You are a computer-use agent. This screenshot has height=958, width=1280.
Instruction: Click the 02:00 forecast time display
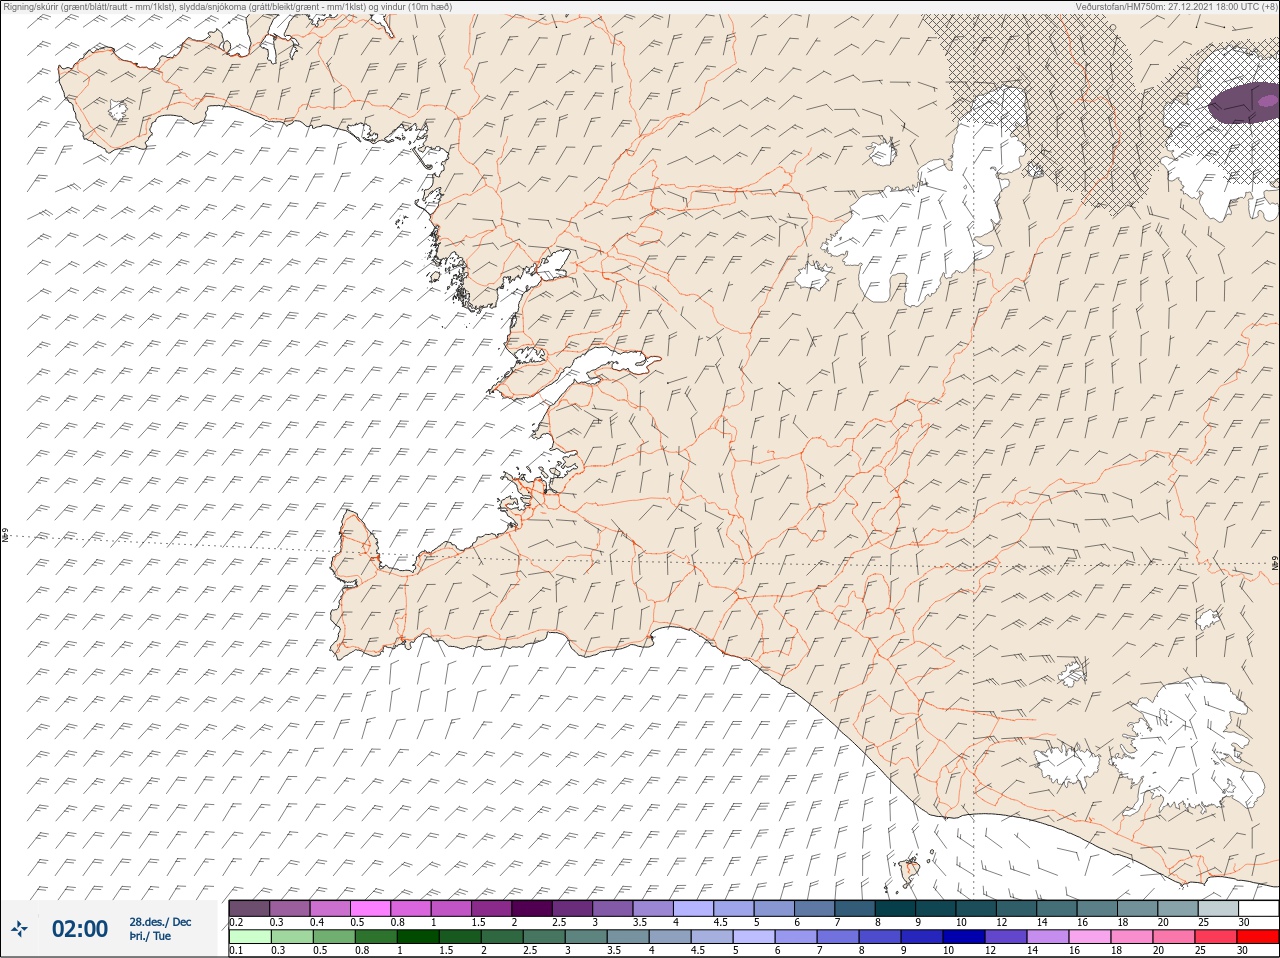click(80, 930)
